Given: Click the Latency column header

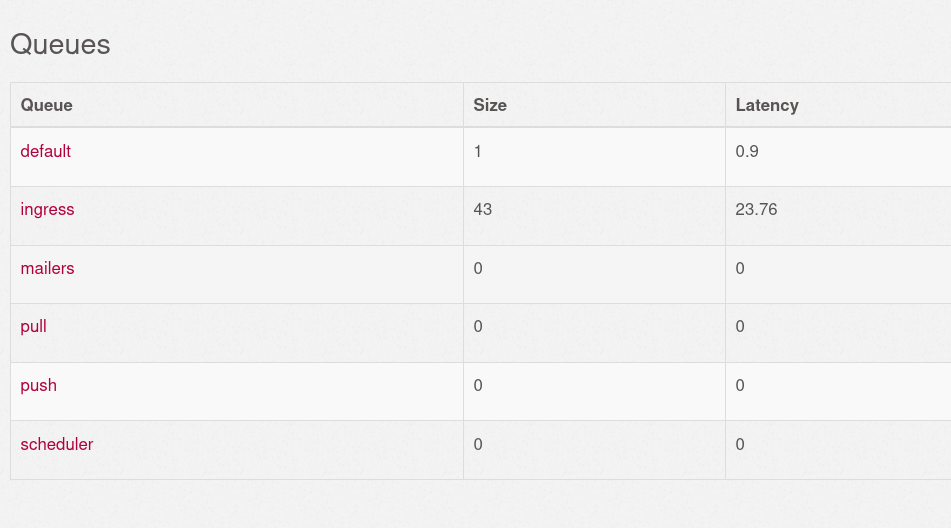Looking at the screenshot, I should point(767,105).
